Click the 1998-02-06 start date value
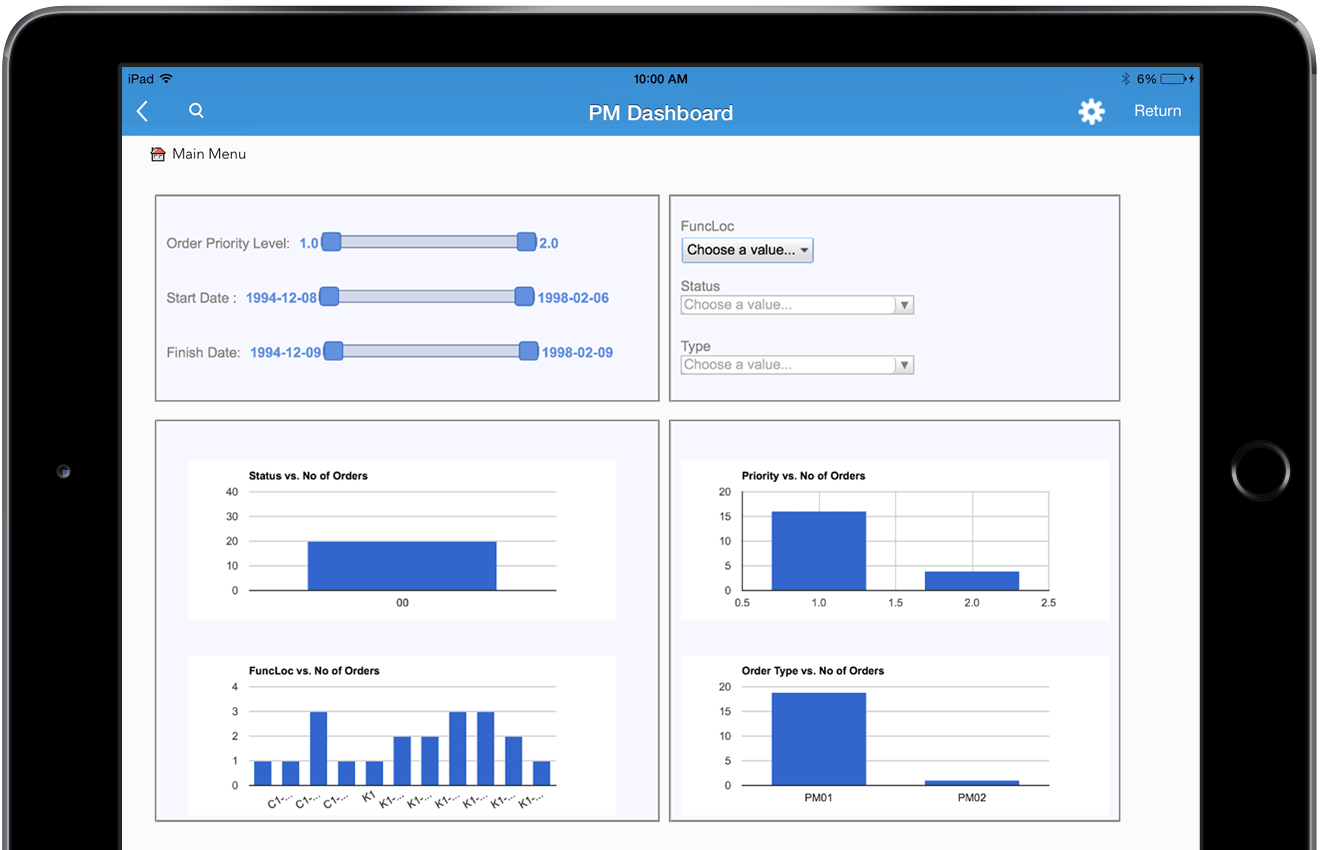 click(573, 298)
